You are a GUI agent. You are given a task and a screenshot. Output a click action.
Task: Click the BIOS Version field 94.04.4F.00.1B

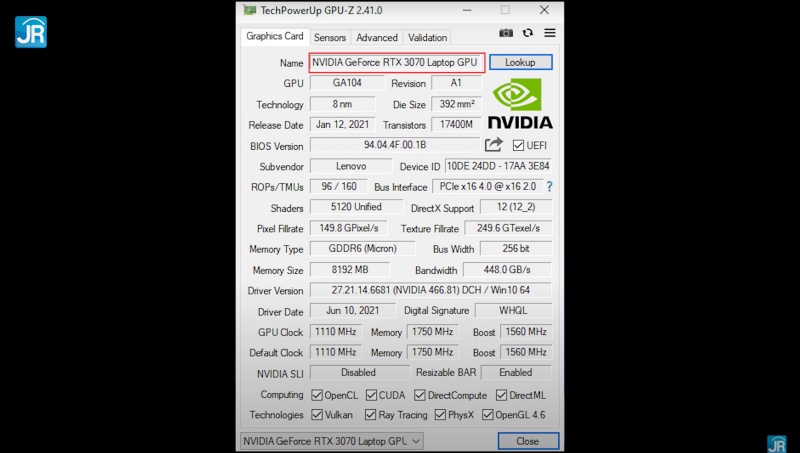click(395, 145)
